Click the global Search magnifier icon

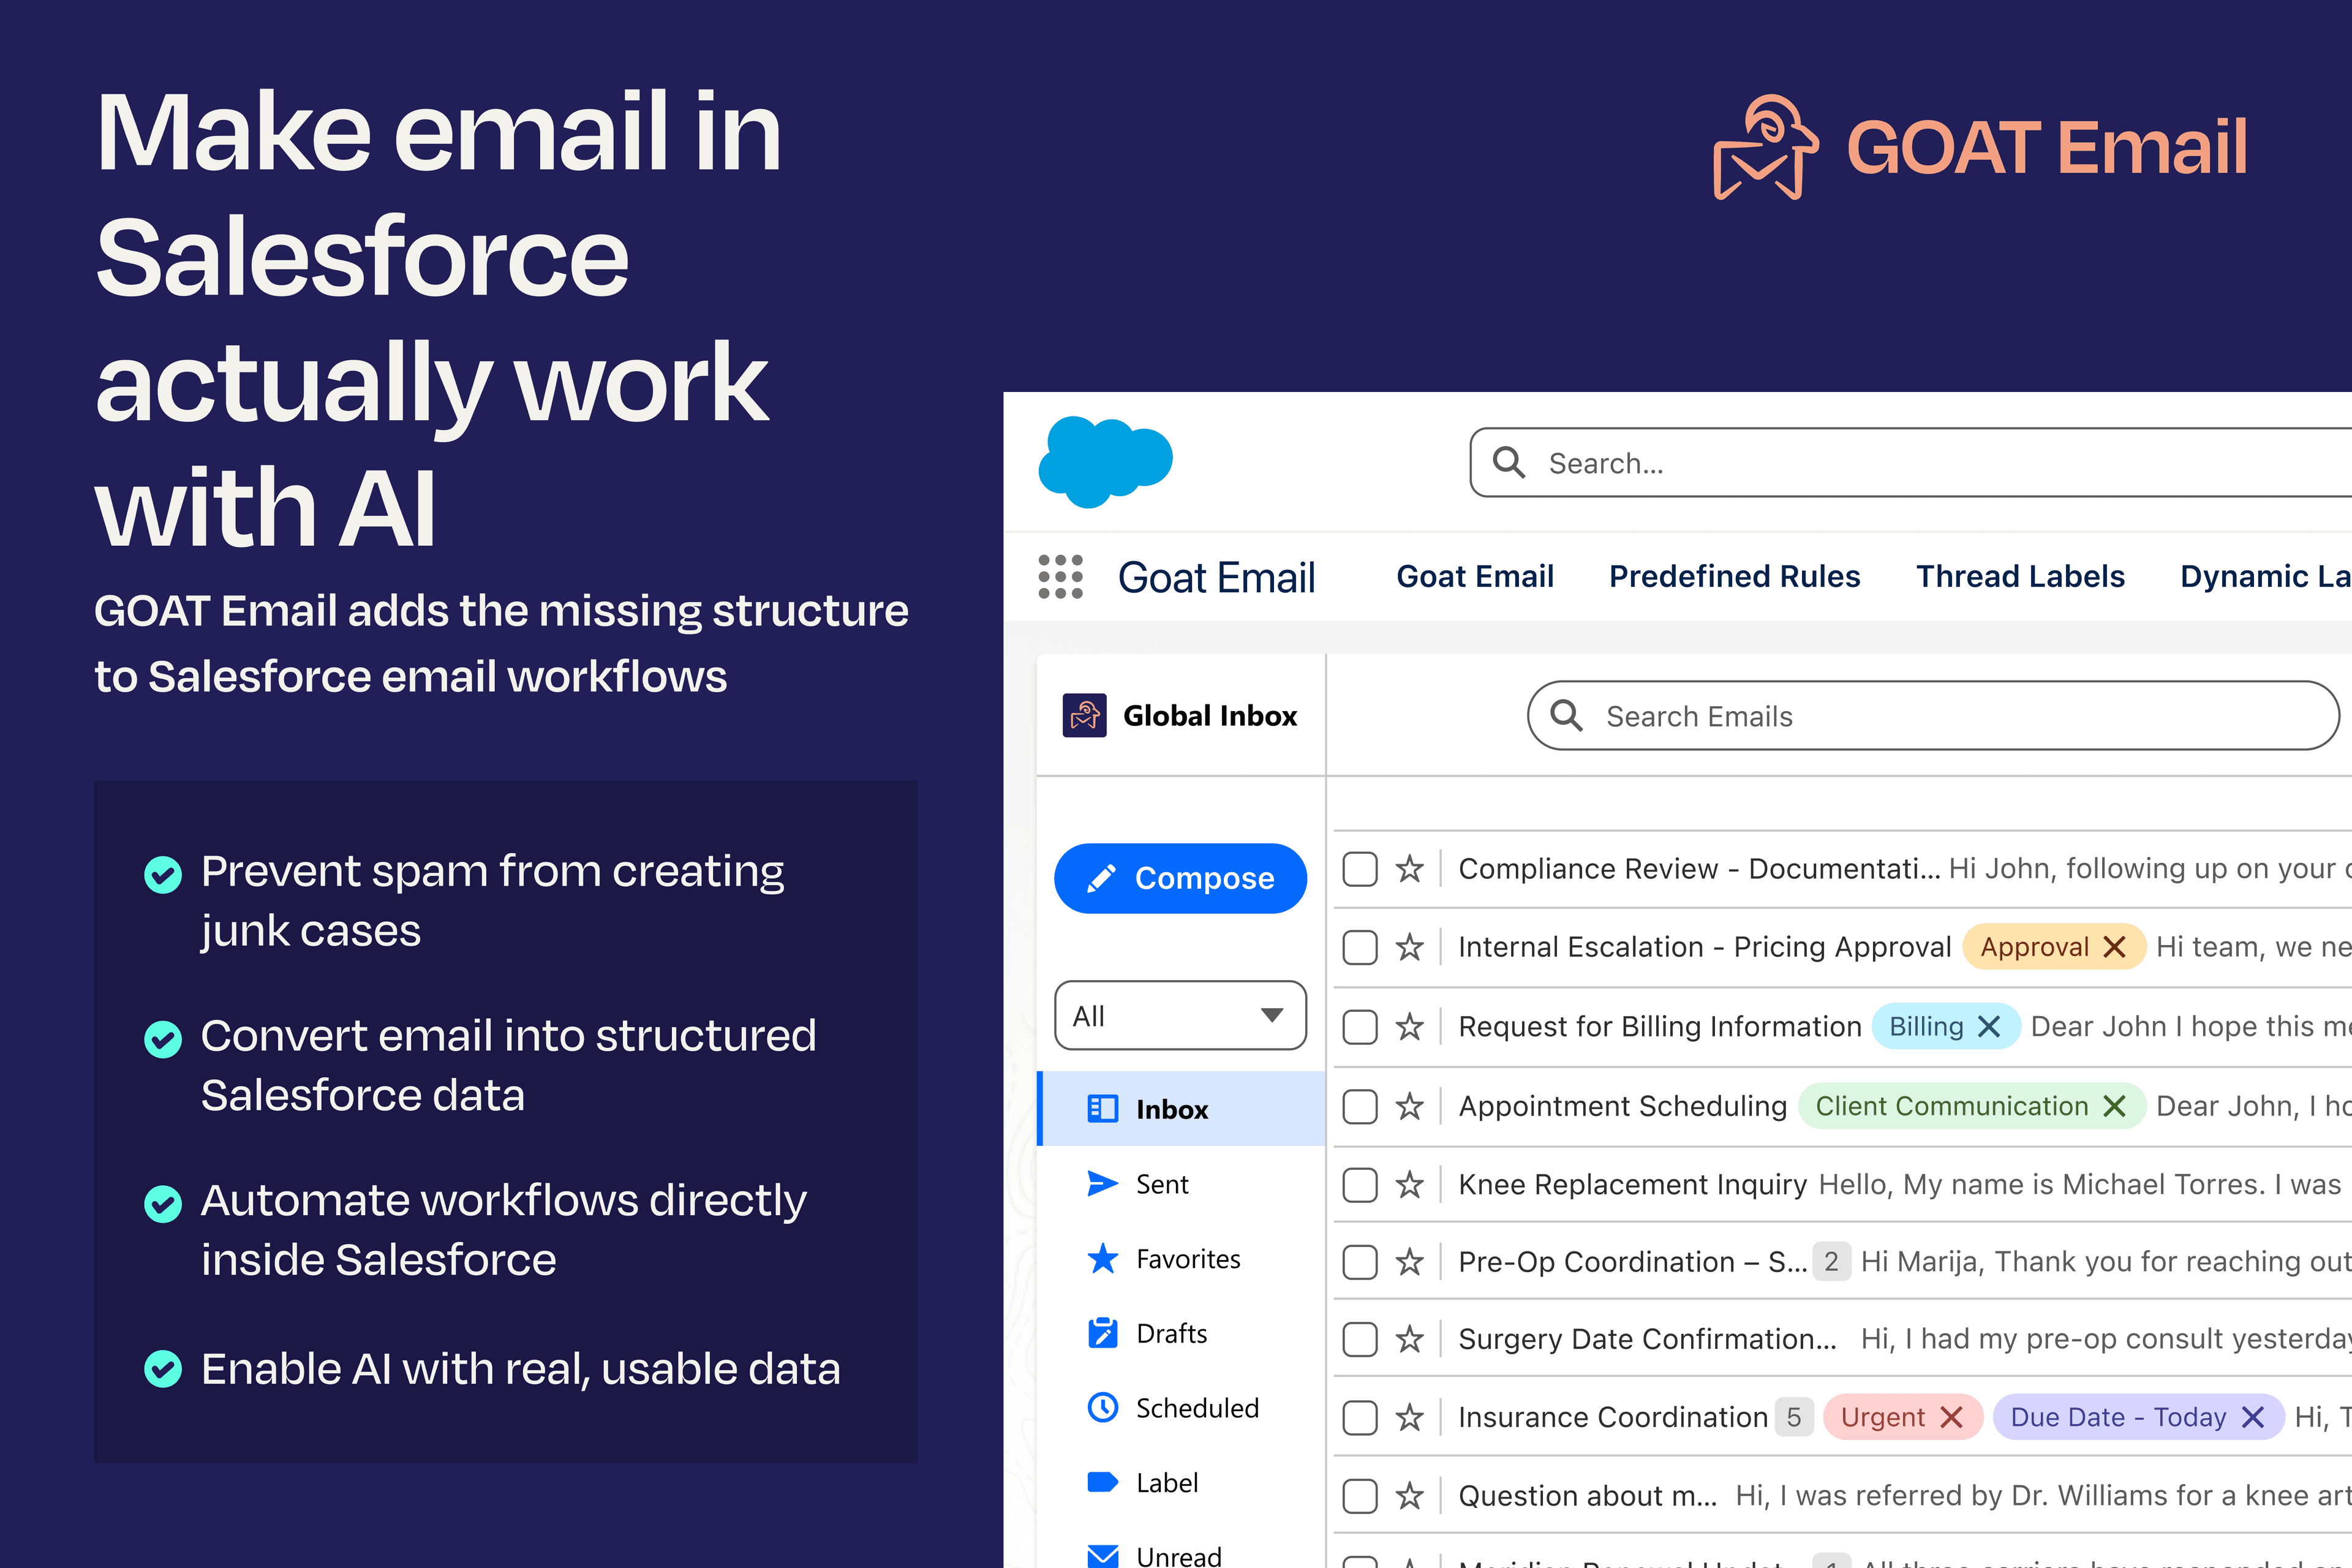pos(1508,462)
